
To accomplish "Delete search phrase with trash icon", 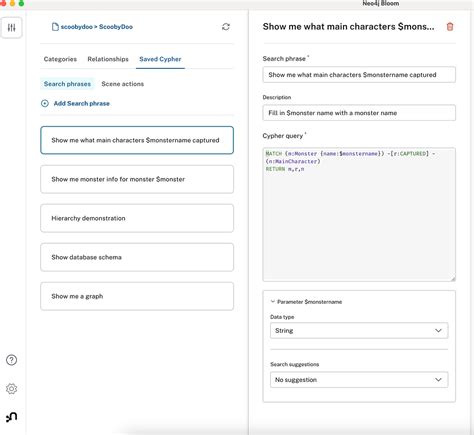I will click(450, 27).
